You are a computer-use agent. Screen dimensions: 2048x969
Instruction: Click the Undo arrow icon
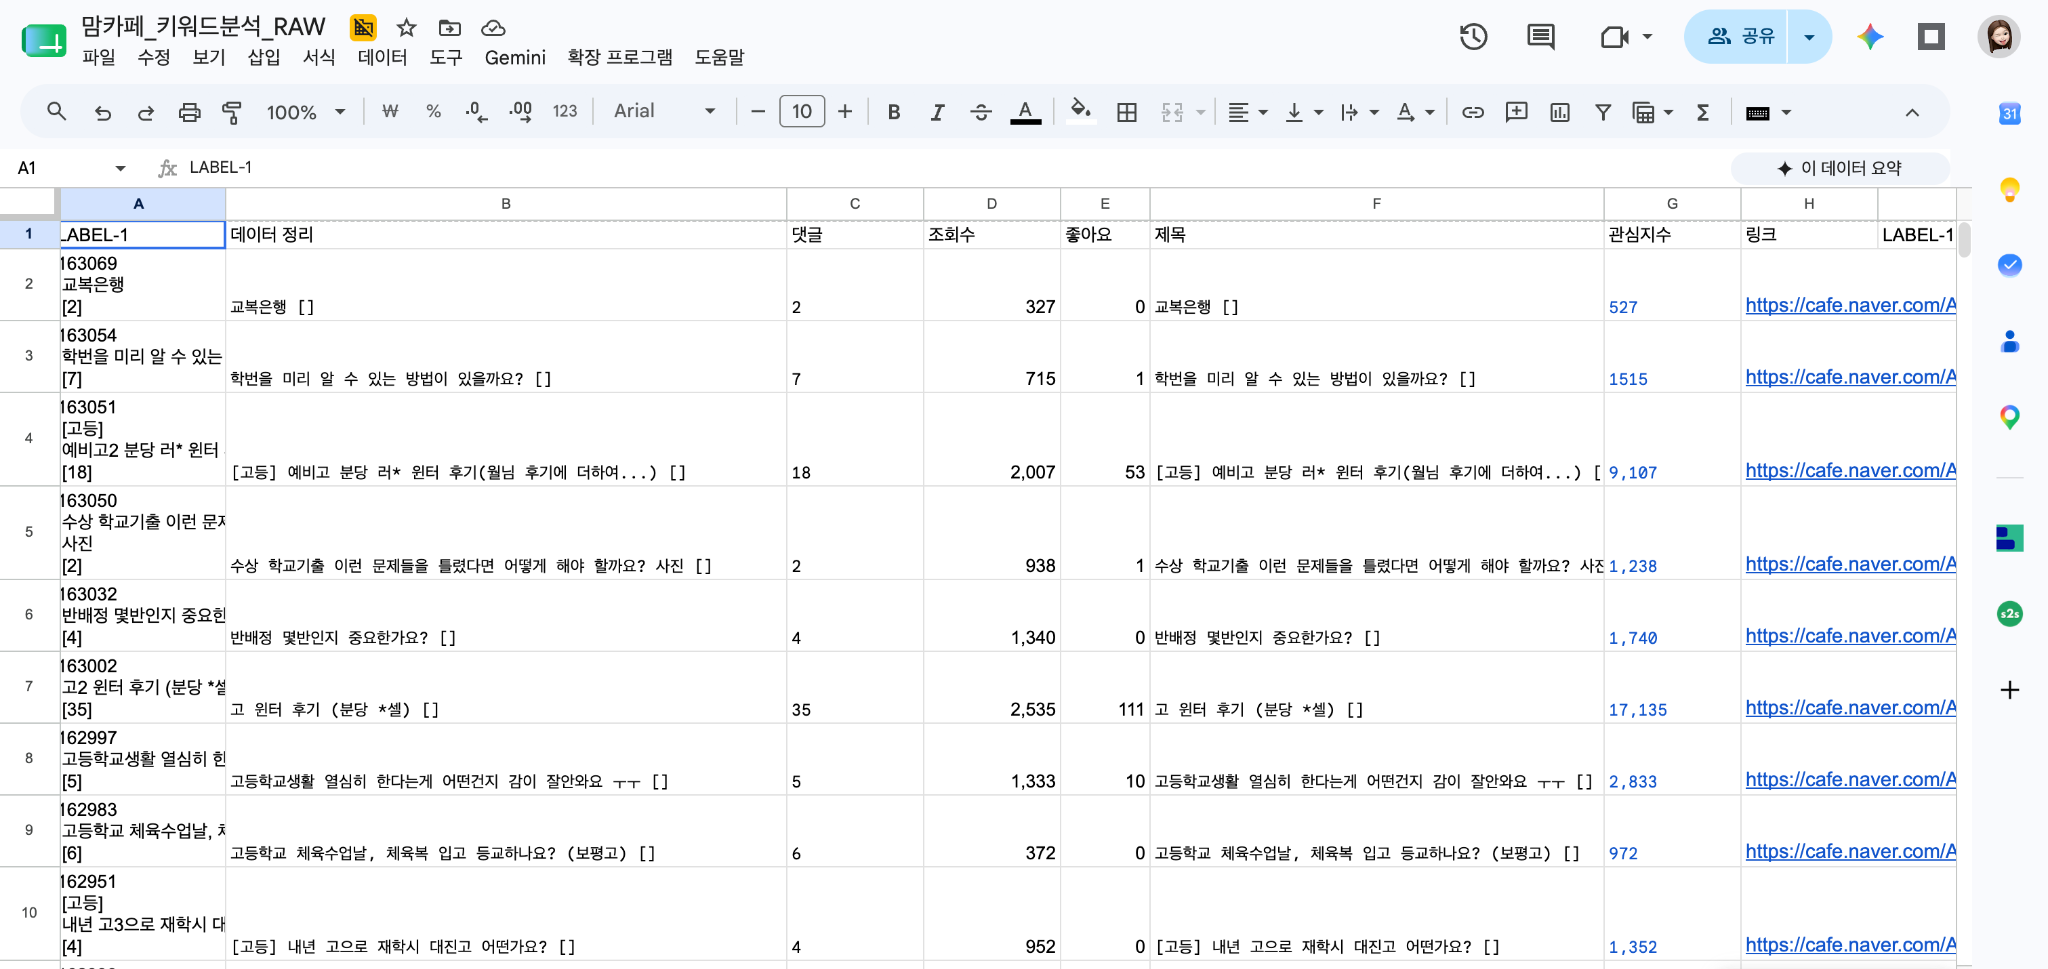pos(102,113)
